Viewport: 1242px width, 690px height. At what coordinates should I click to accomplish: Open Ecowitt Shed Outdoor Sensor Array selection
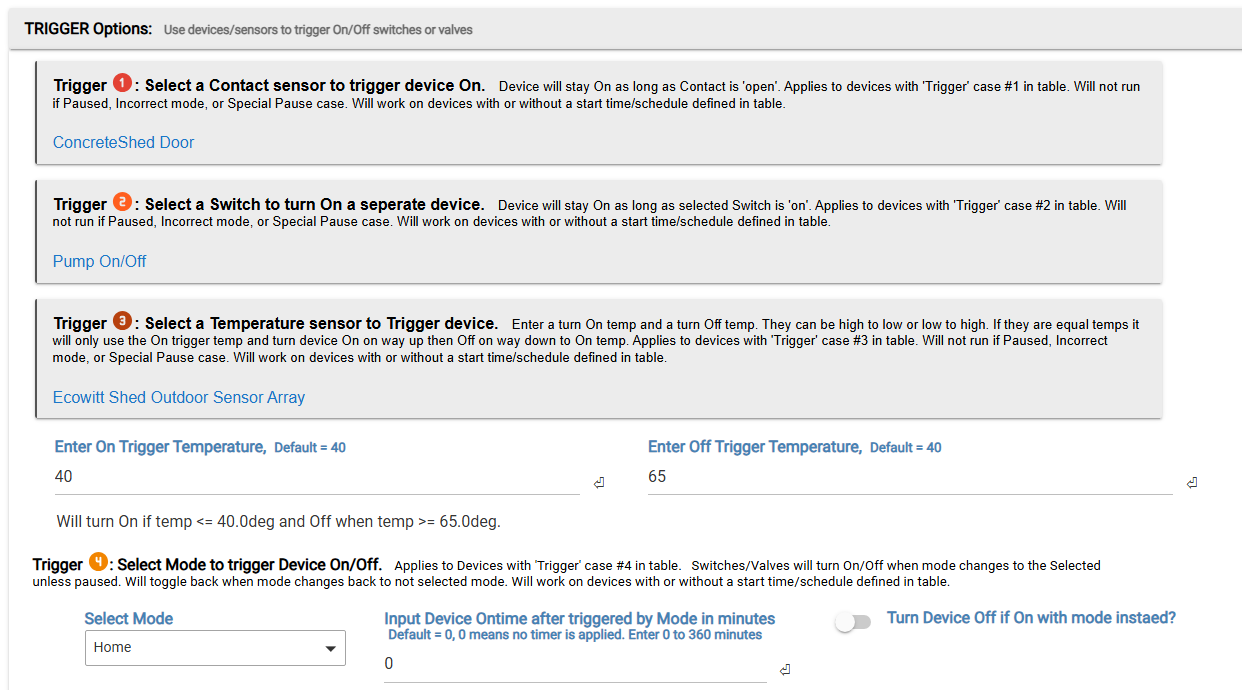[x=178, y=397]
